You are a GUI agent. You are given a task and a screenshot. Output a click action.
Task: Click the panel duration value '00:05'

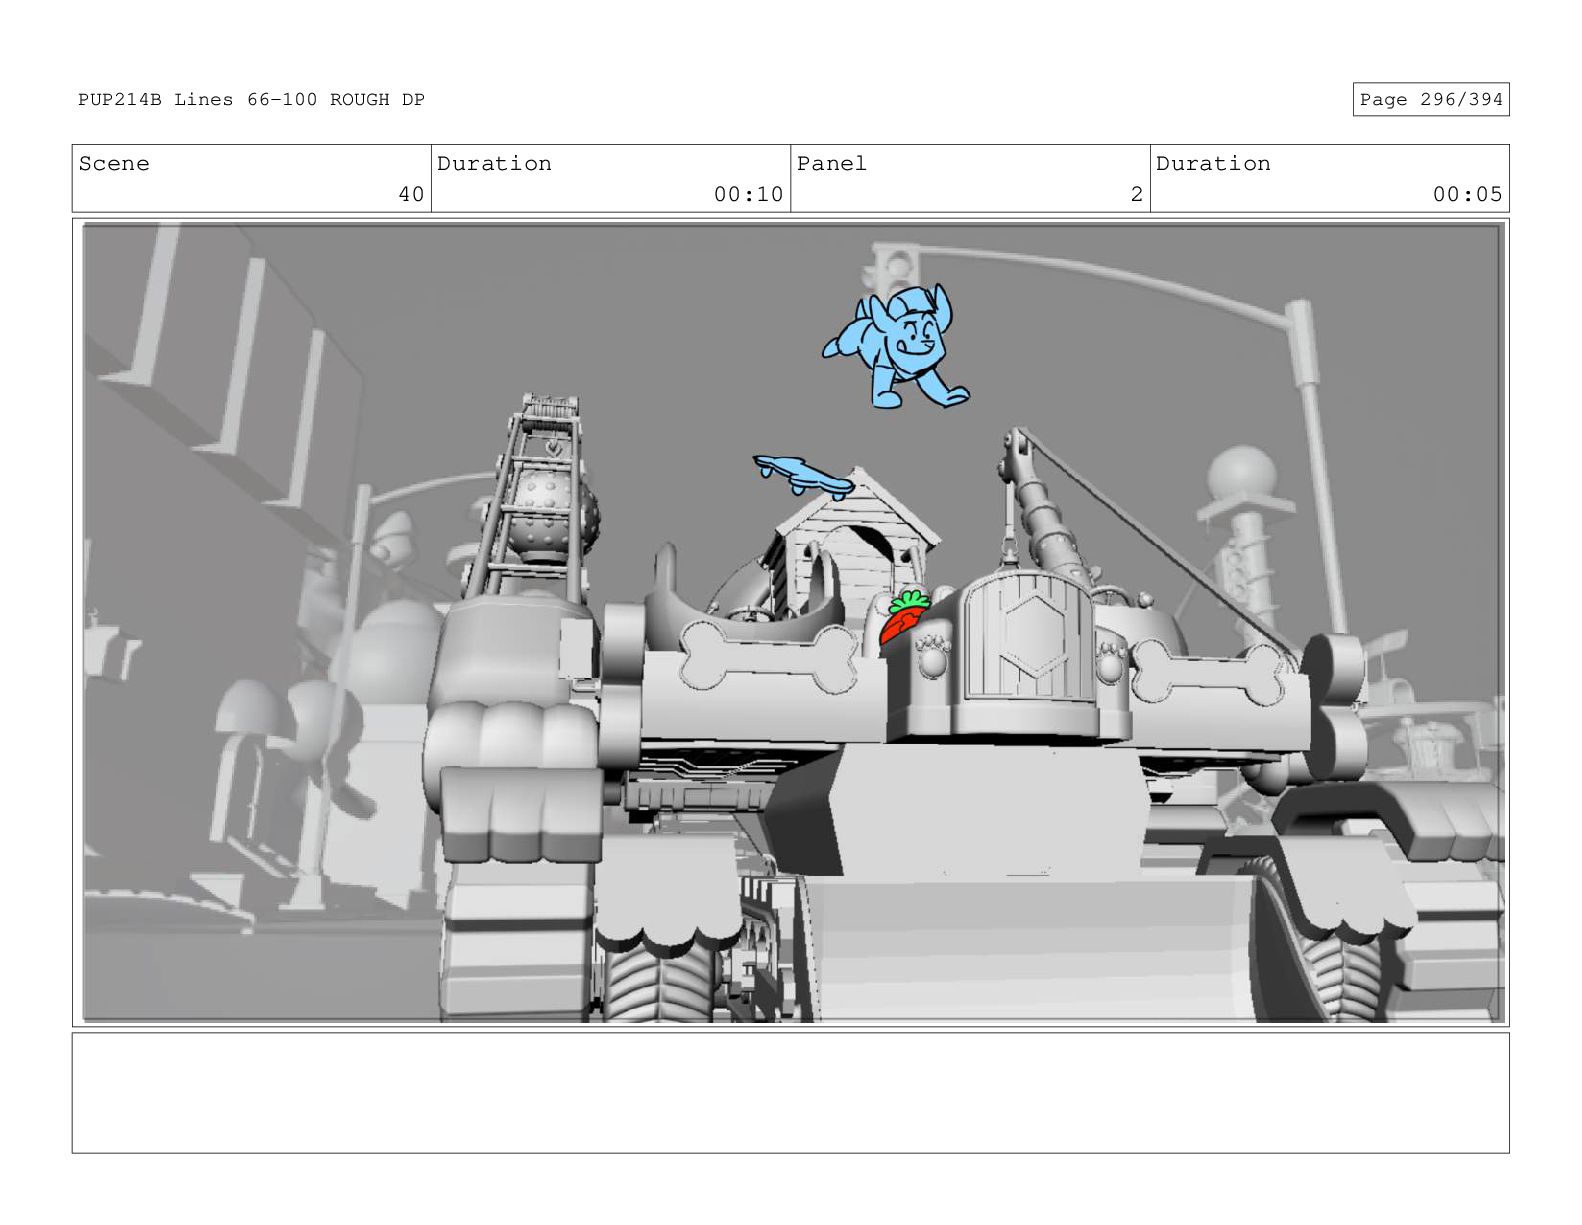click(x=1467, y=194)
